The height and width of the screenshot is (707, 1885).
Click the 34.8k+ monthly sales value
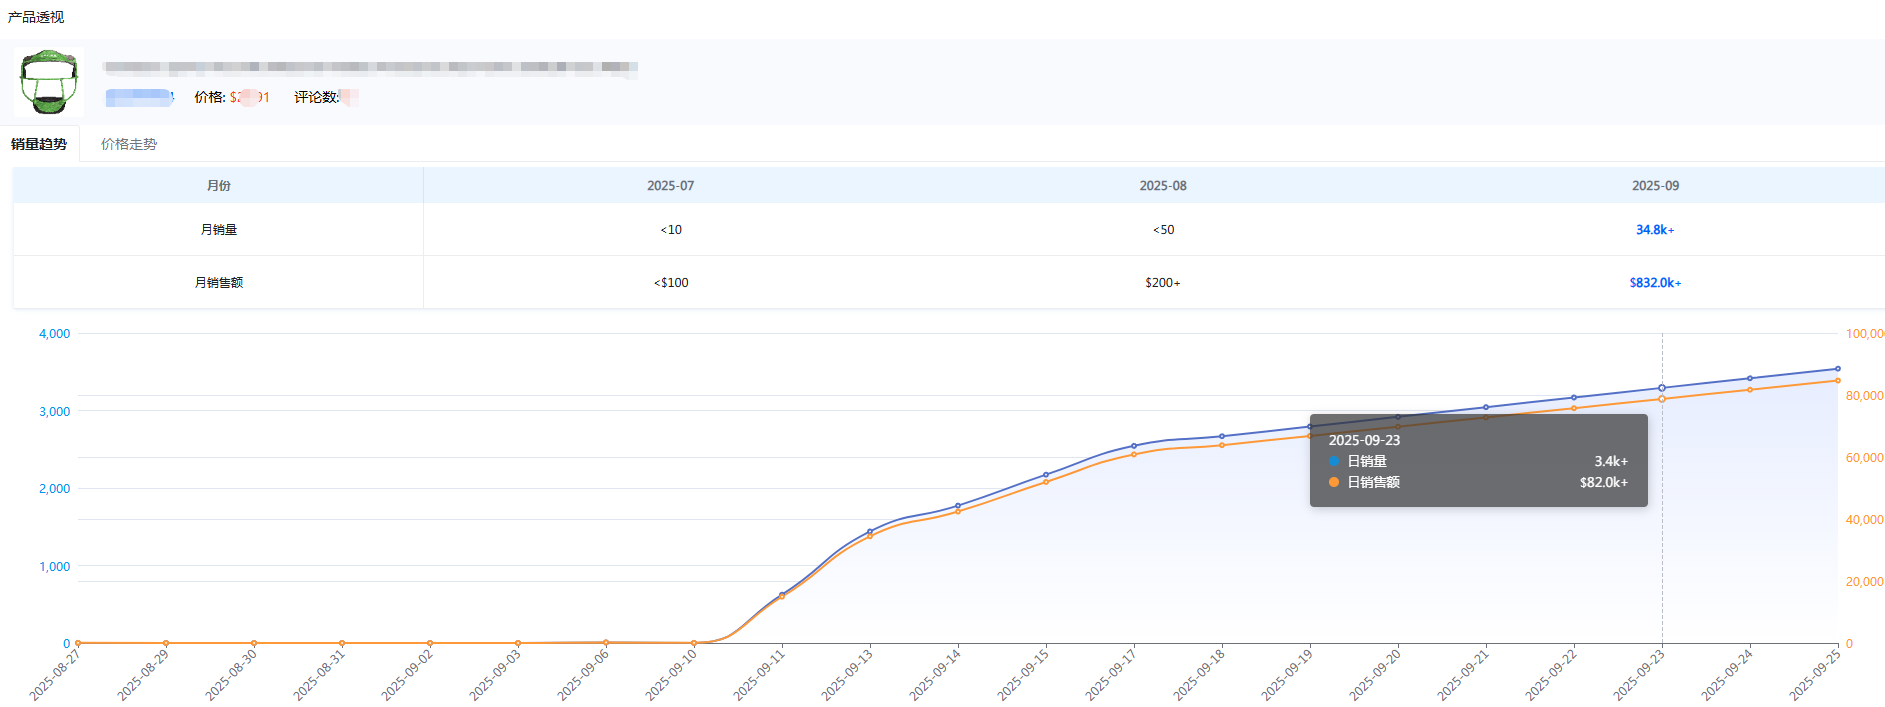pyautogui.click(x=1655, y=230)
